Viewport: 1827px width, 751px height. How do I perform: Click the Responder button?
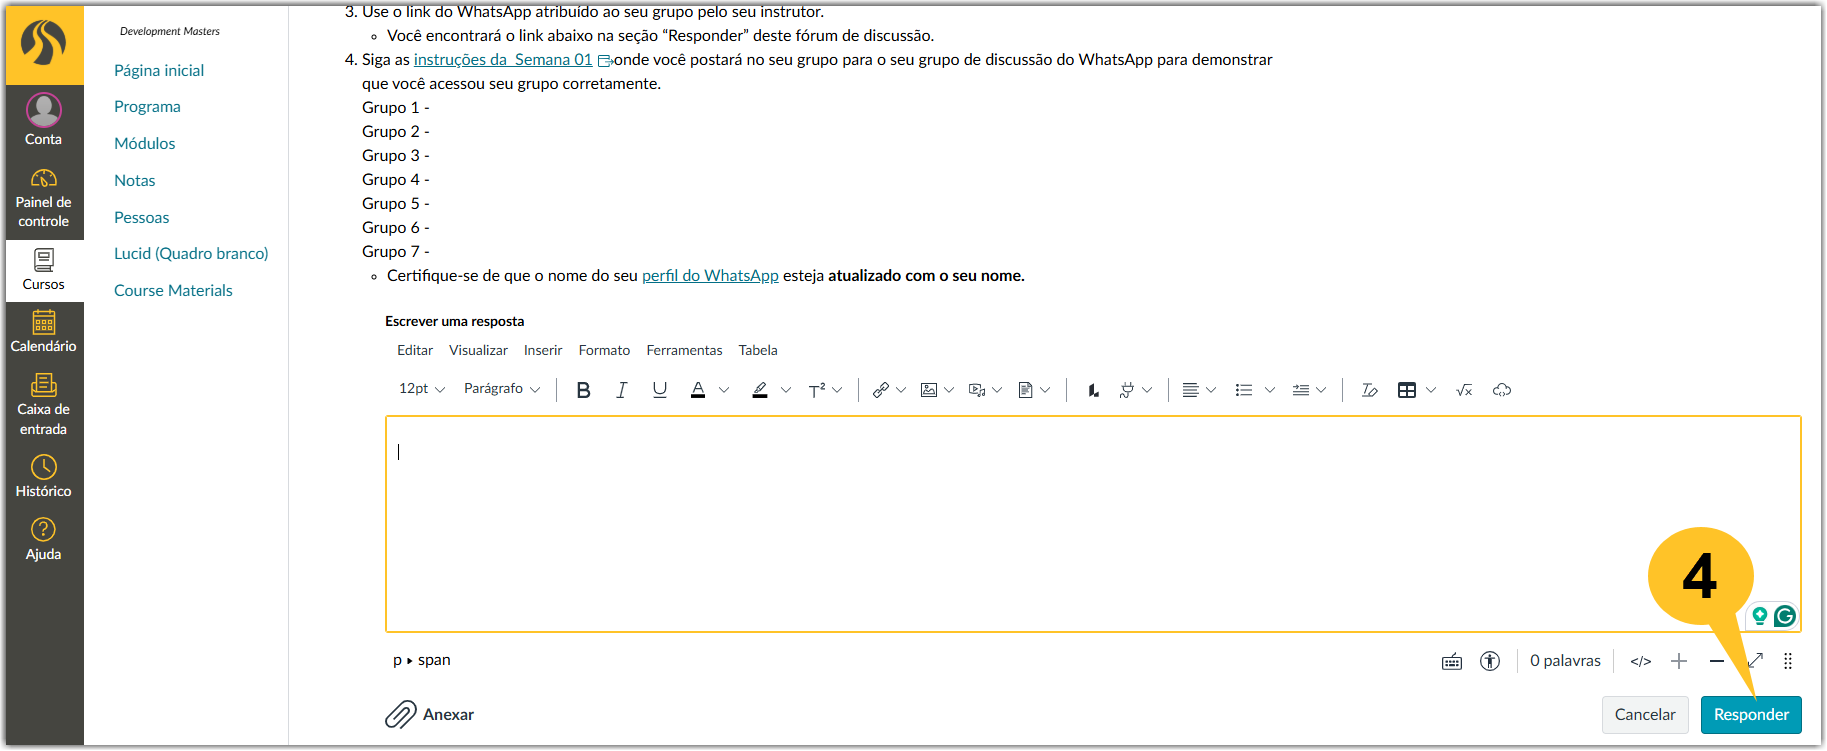coord(1751,715)
